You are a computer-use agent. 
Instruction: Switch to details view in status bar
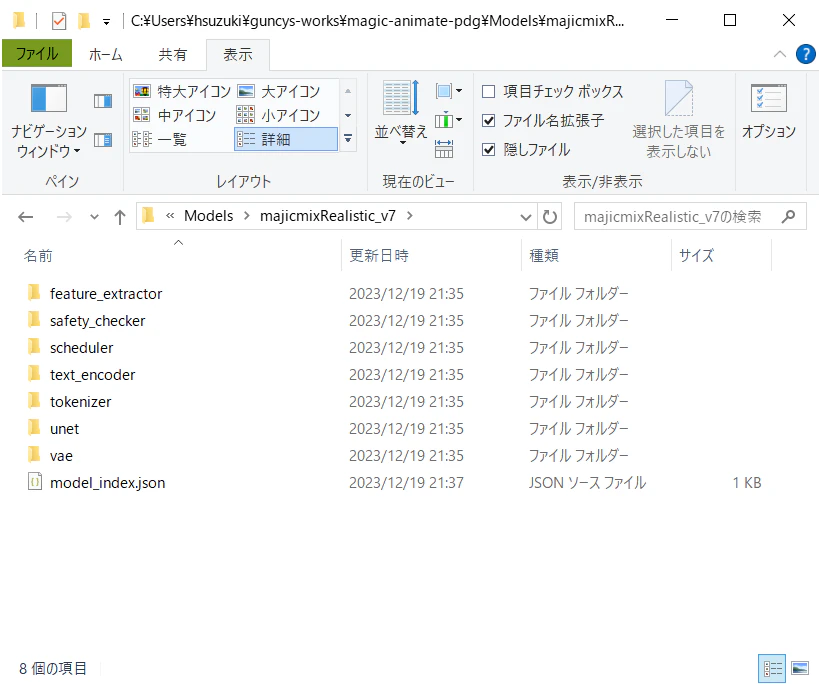click(772, 668)
